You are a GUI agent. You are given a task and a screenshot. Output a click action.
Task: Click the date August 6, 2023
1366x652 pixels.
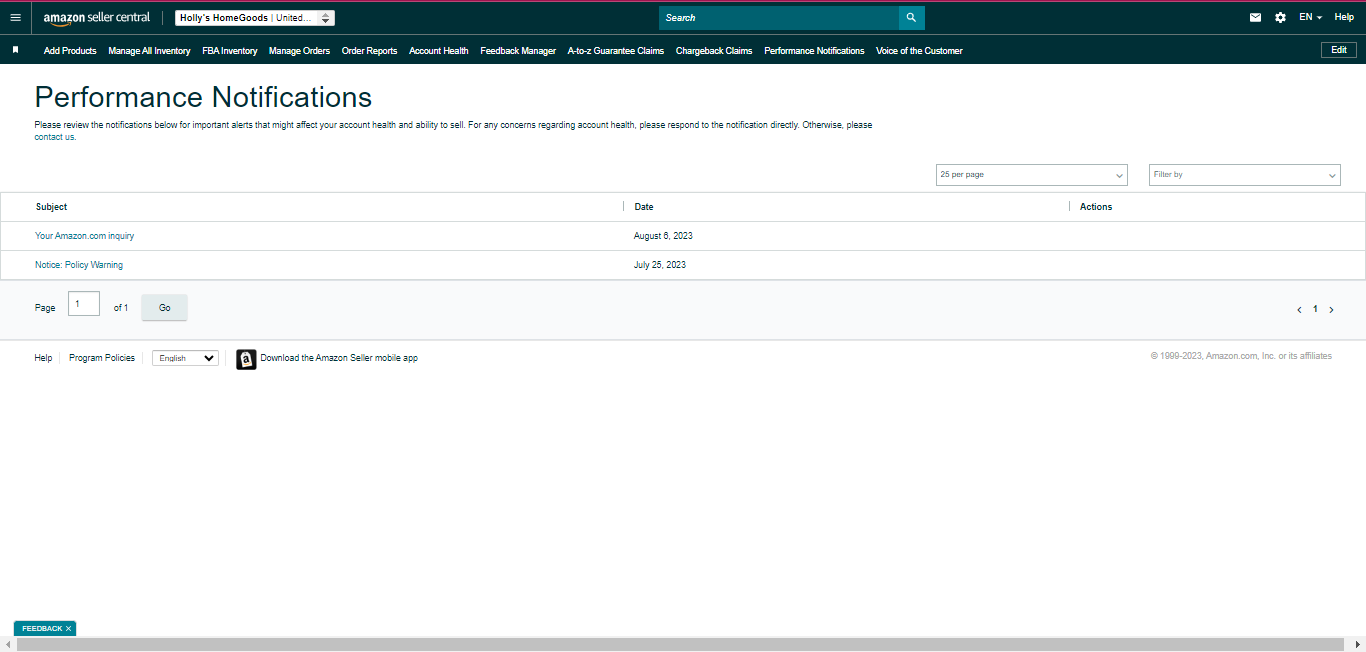click(663, 236)
